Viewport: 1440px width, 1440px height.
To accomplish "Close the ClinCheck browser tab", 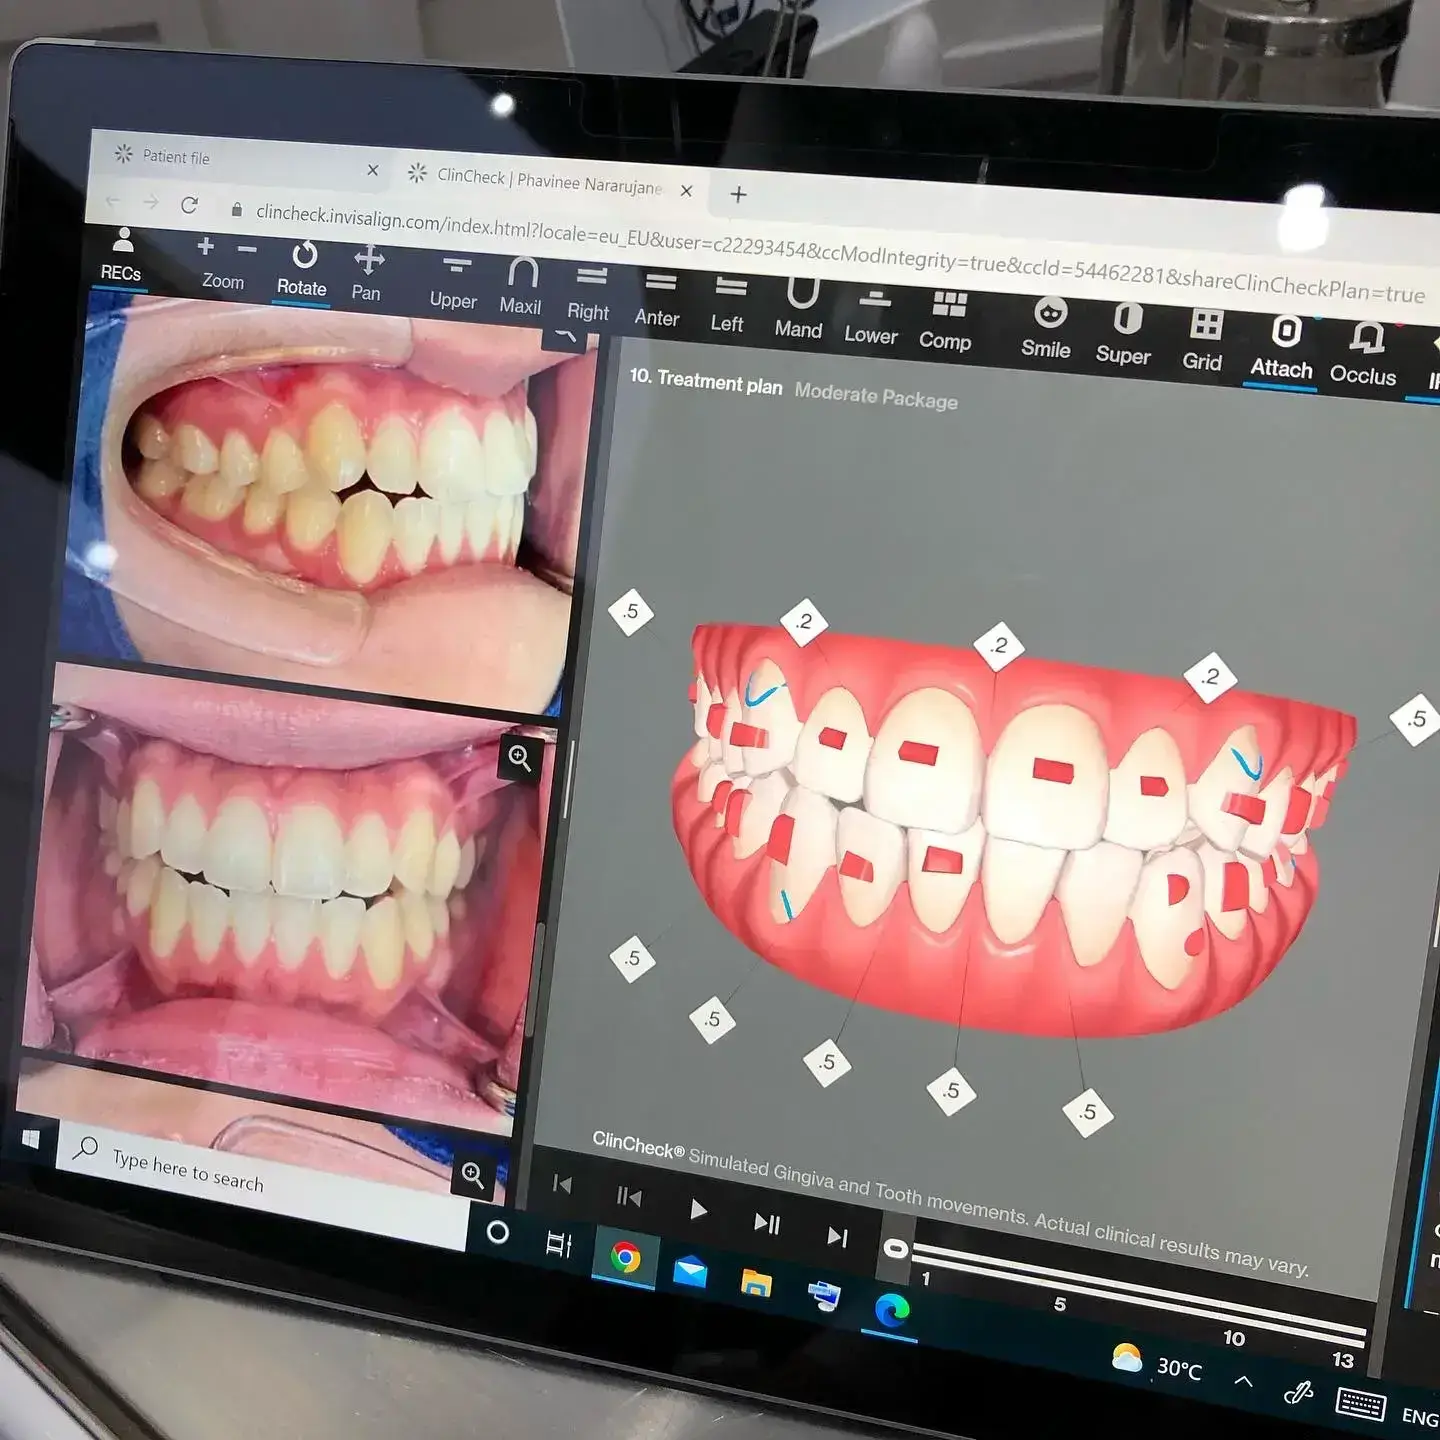I will pyautogui.click(x=687, y=191).
